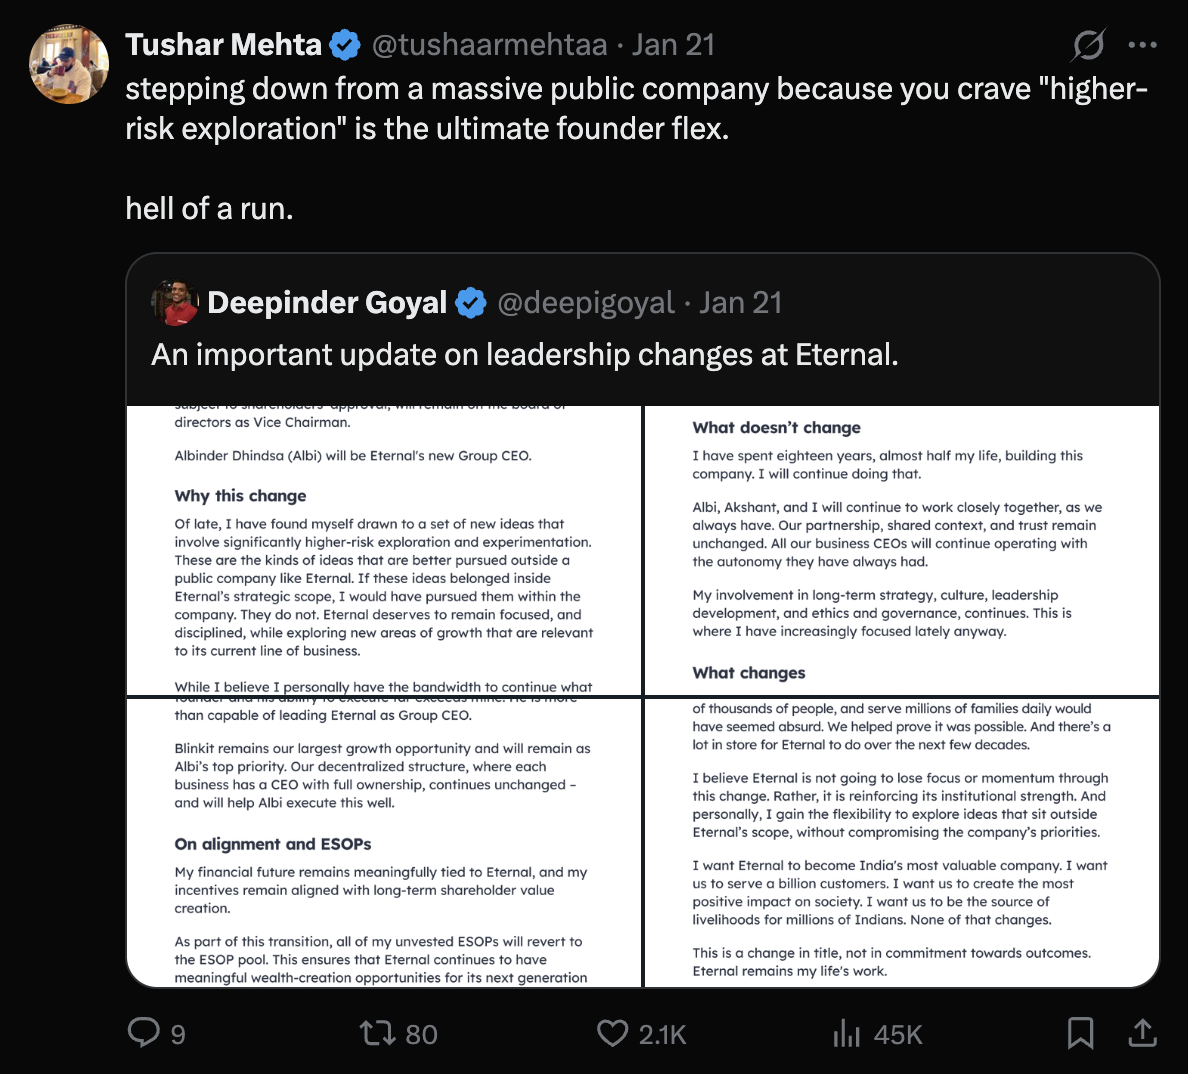Viewport: 1188px width, 1074px height.
Task: Open the 'On alignment and ESOPs' image
Action: (x=384, y=842)
